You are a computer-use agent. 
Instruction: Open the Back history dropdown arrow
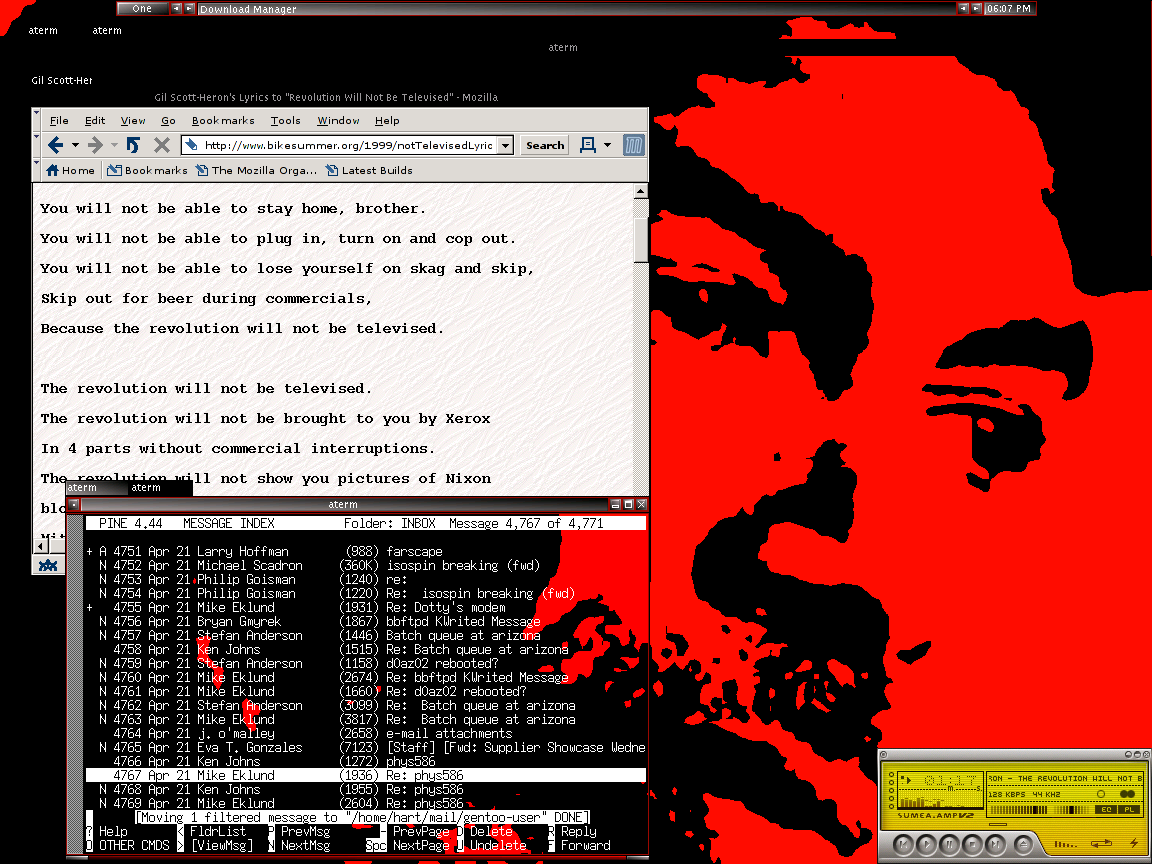(75, 145)
